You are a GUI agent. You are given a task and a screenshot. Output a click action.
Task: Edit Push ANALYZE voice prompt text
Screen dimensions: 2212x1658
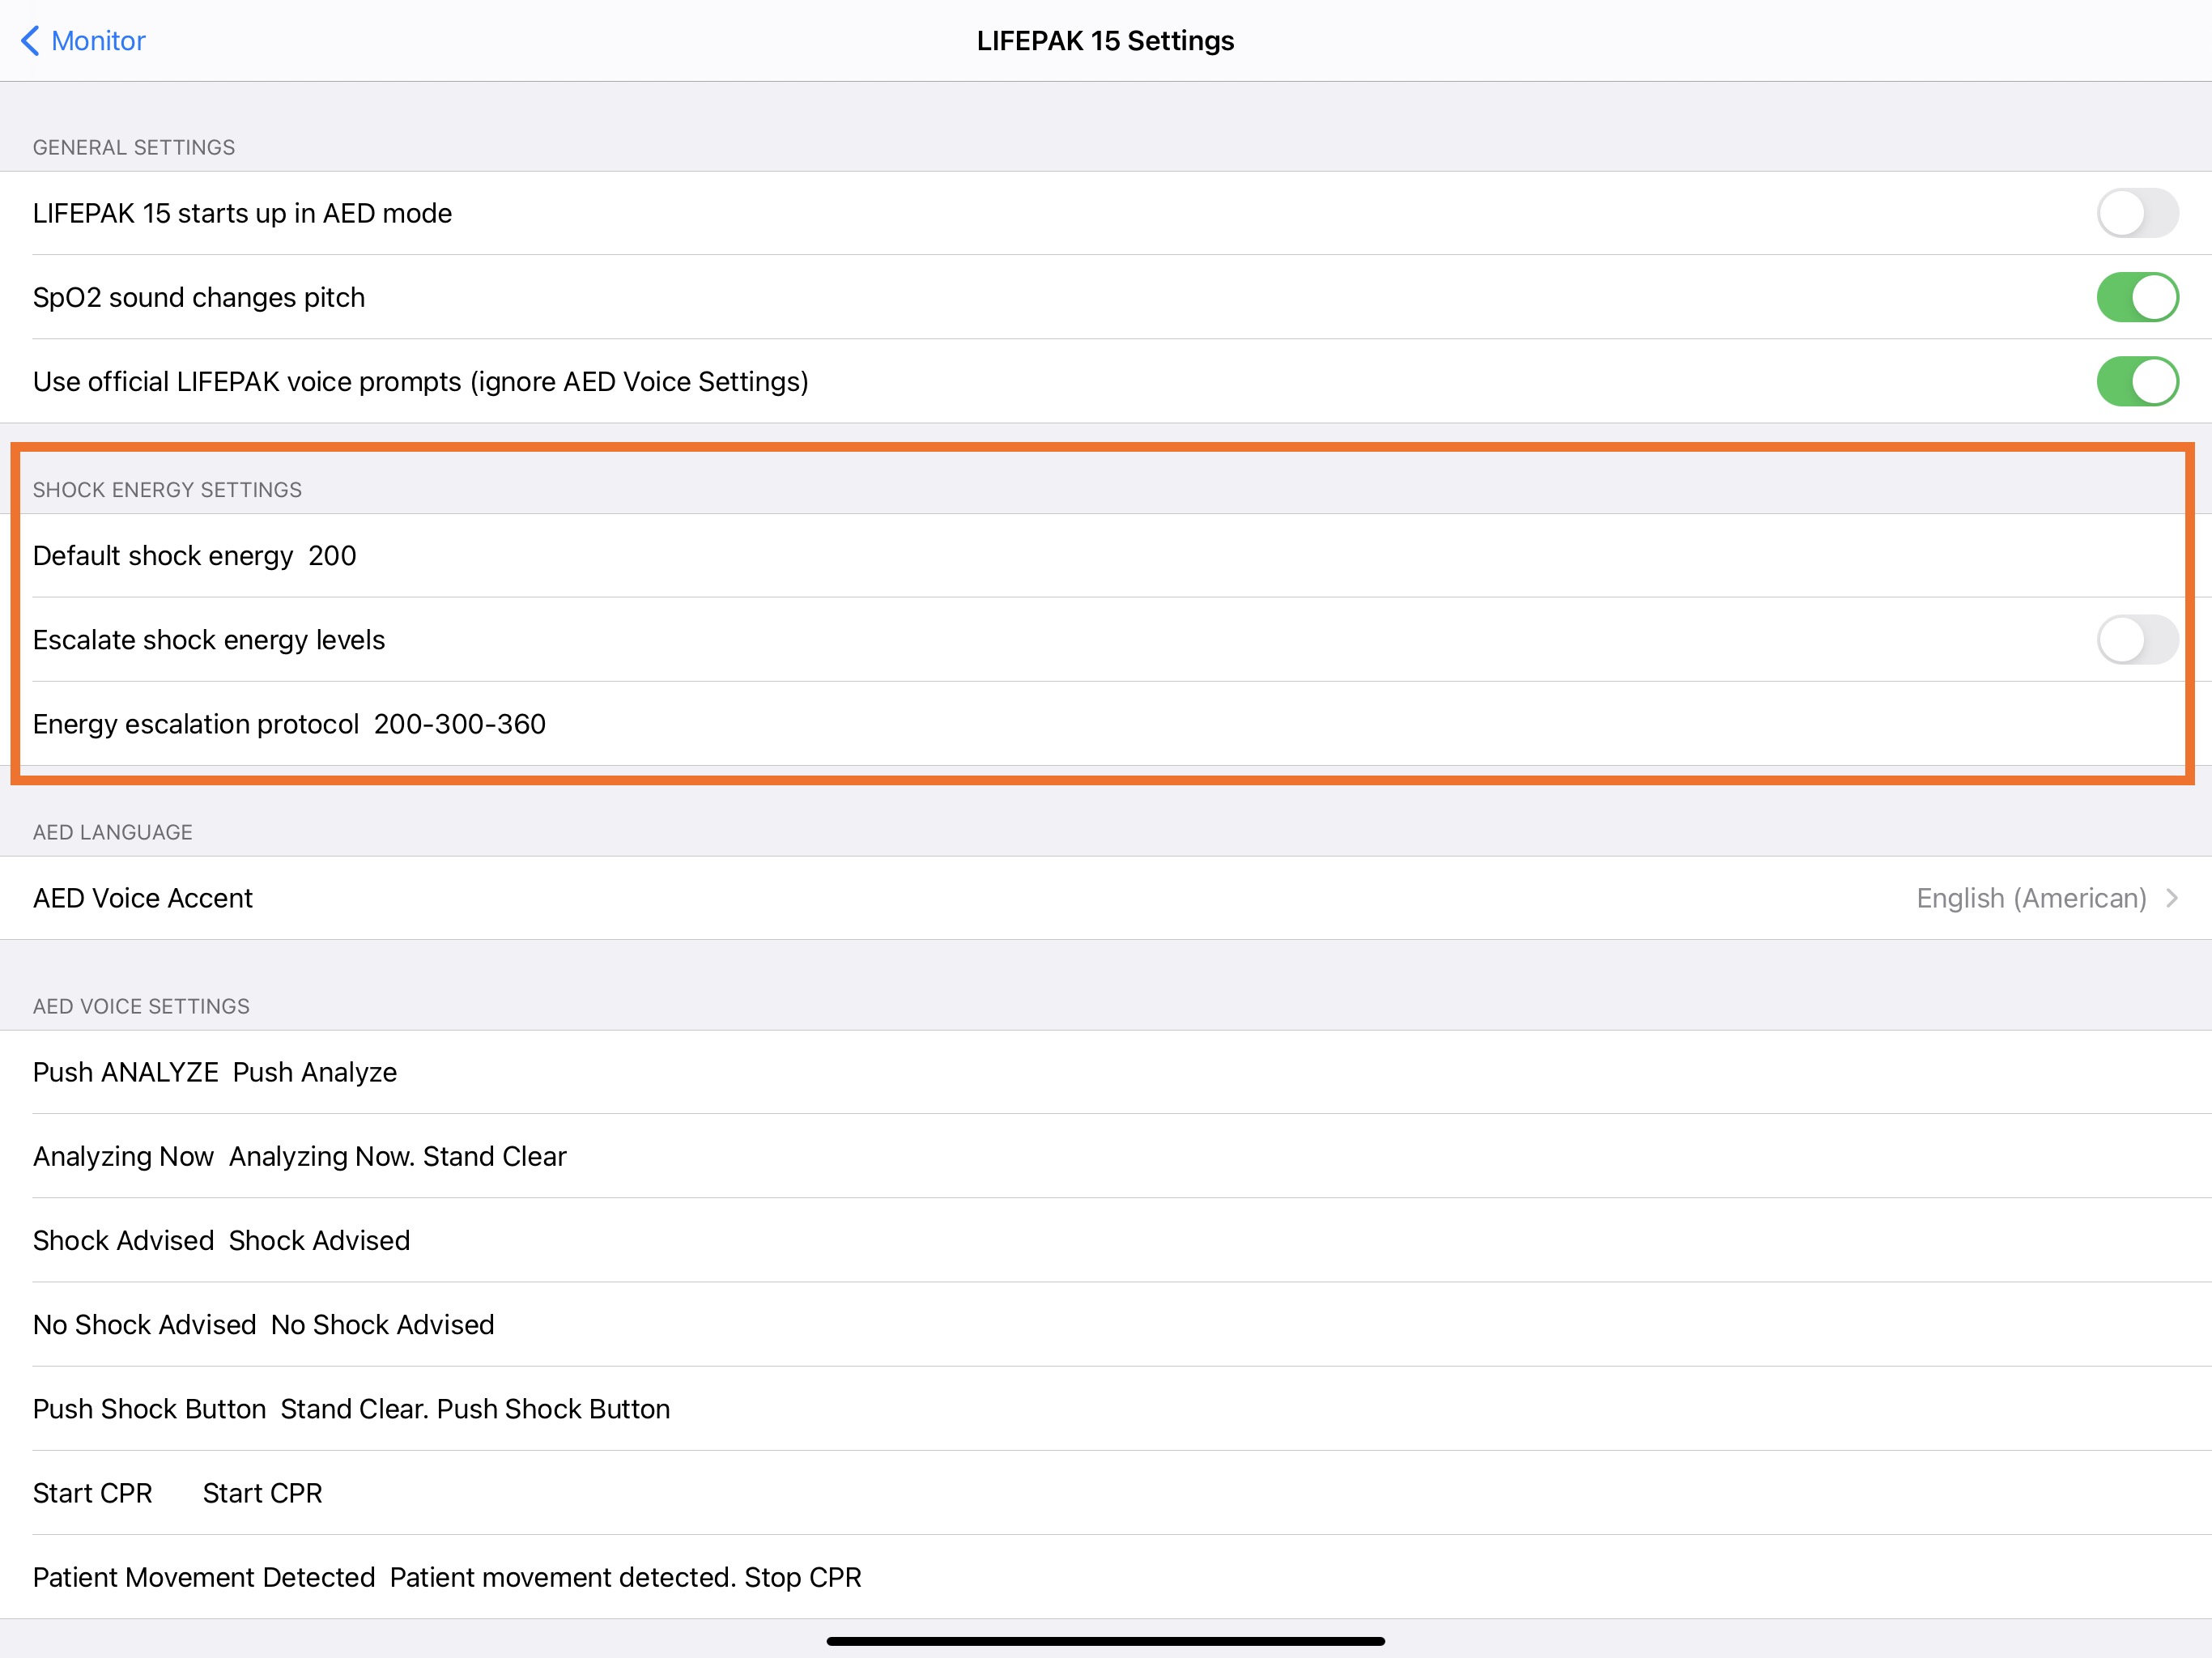point(315,1072)
